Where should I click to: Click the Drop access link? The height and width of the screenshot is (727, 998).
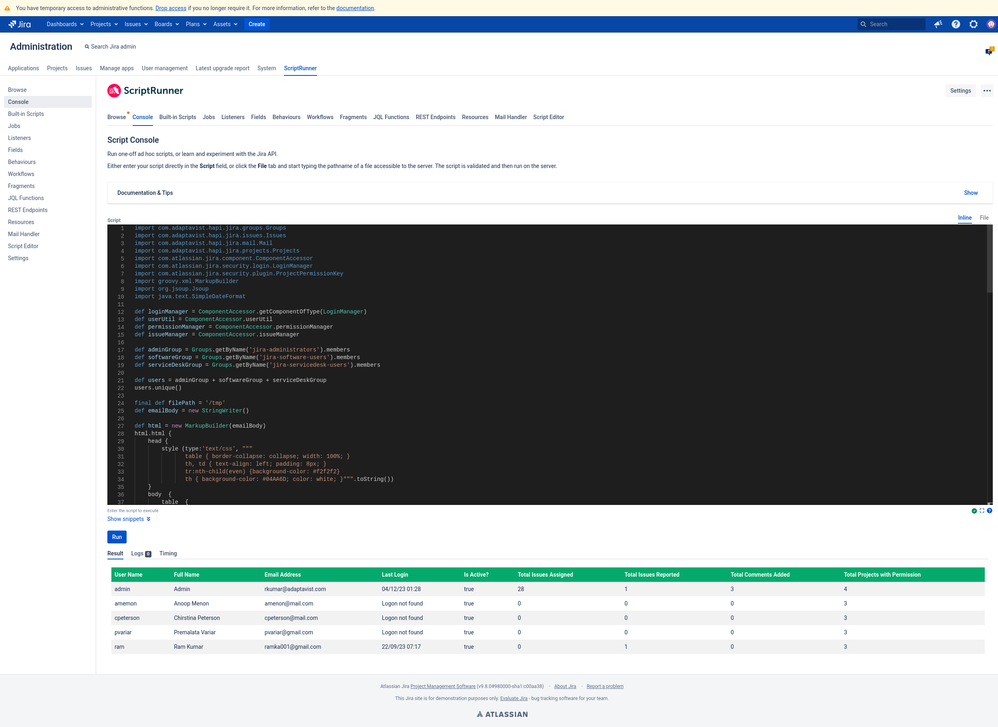[x=171, y=8]
